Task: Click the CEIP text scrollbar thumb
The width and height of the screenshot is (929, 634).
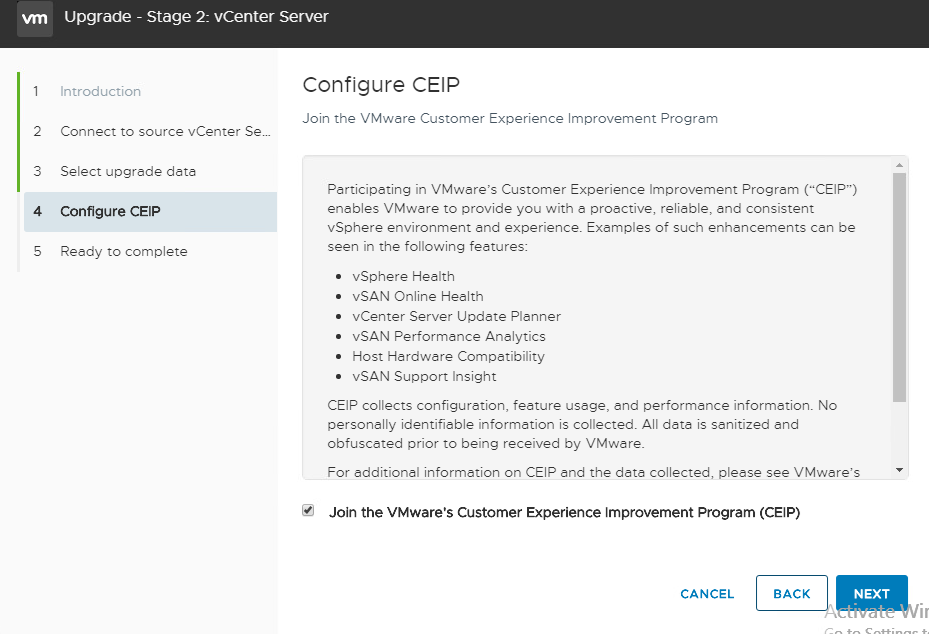Action: point(899,287)
